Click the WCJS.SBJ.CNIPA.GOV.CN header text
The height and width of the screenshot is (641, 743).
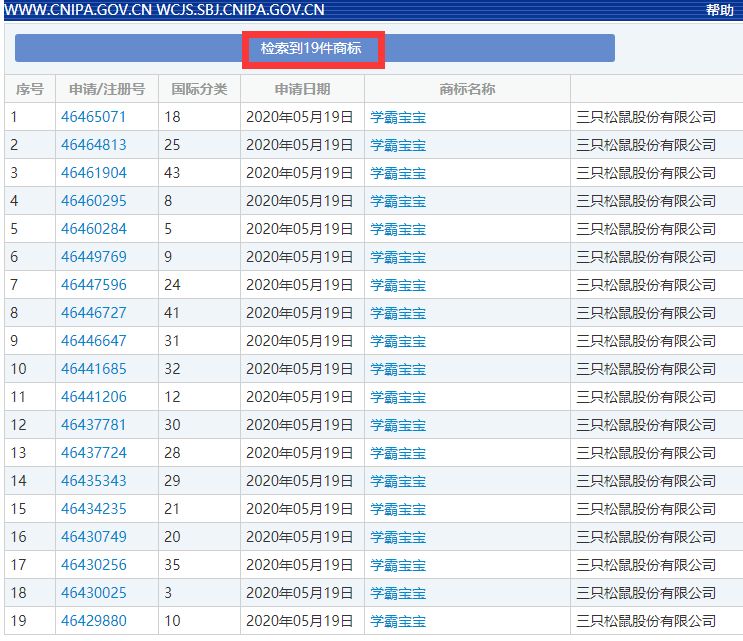pyautogui.click(x=240, y=10)
